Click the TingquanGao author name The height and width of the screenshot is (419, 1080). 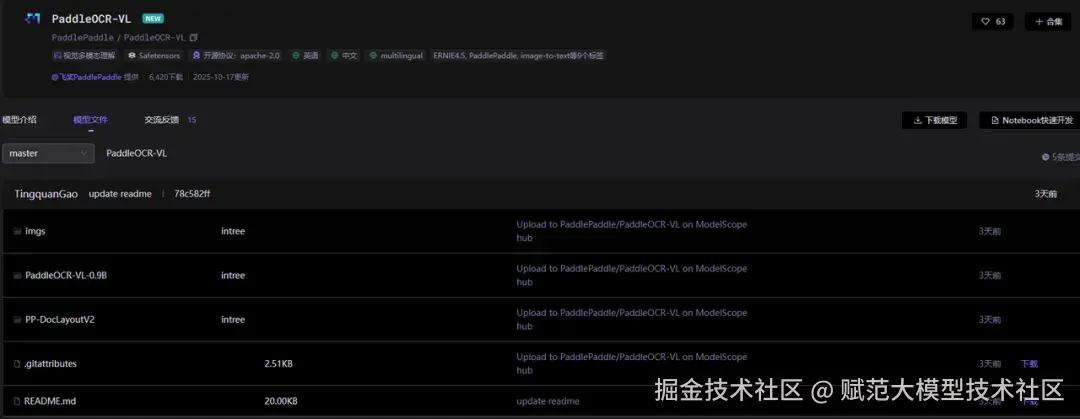point(46,194)
